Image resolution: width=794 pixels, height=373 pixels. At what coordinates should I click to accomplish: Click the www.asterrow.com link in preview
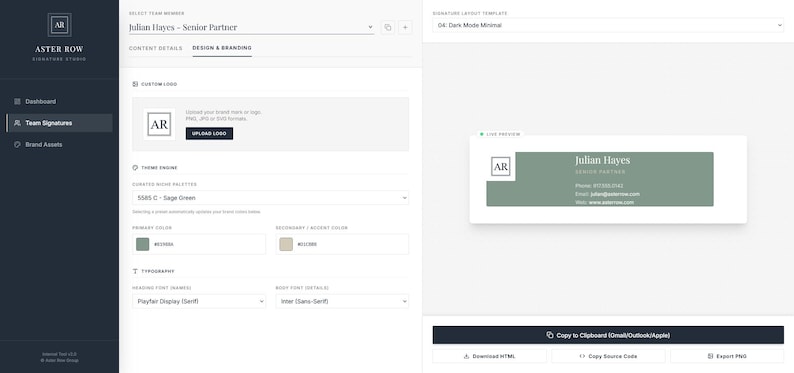pyautogui.click(x=611, y=202)
